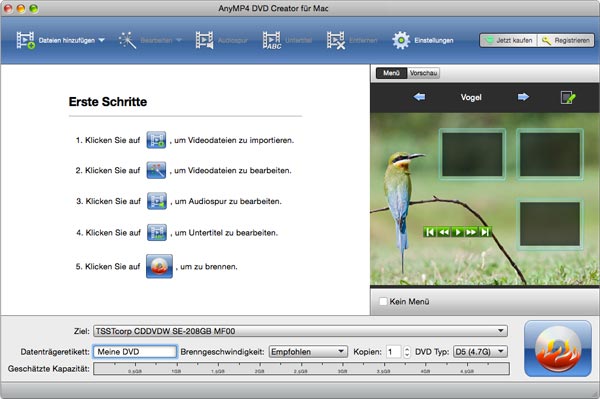Viewport: 600px width, 399px height.
Task: Click the Einstellungen label text
Action: pyautogui.click(x=434, y=40)
